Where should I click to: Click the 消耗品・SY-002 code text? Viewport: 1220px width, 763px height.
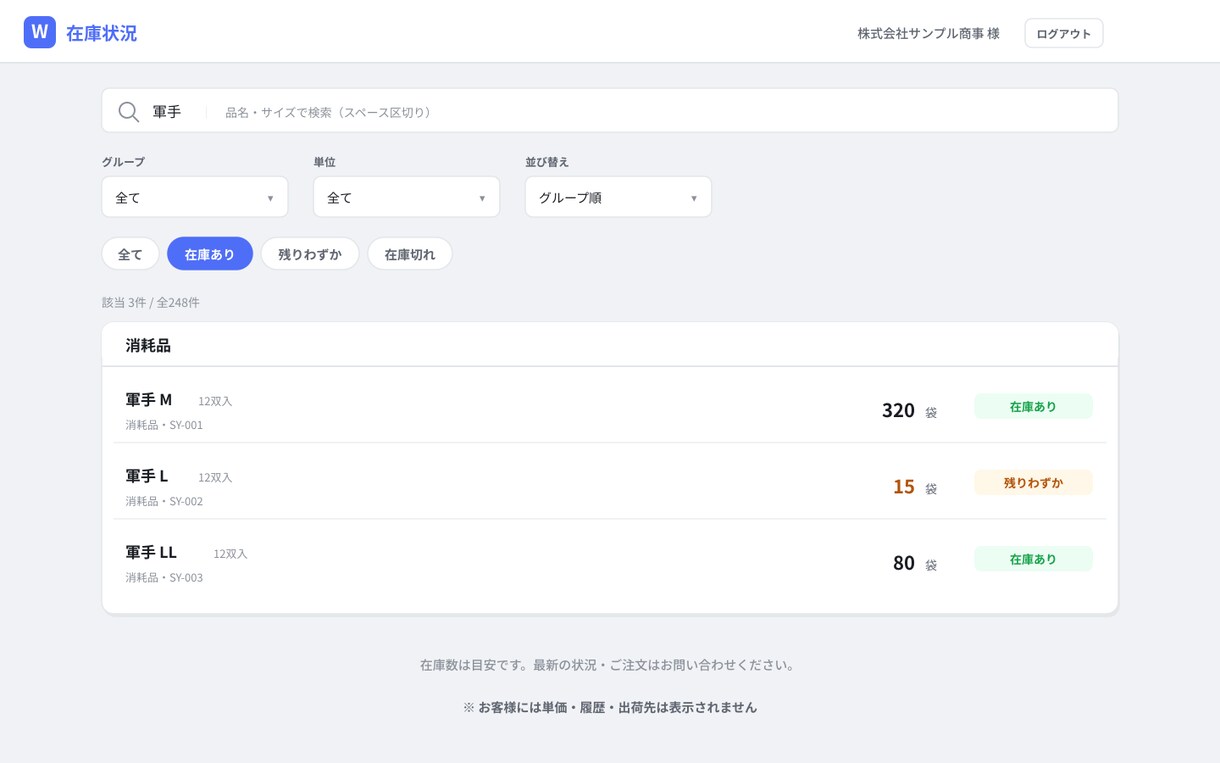coord(164,501)
